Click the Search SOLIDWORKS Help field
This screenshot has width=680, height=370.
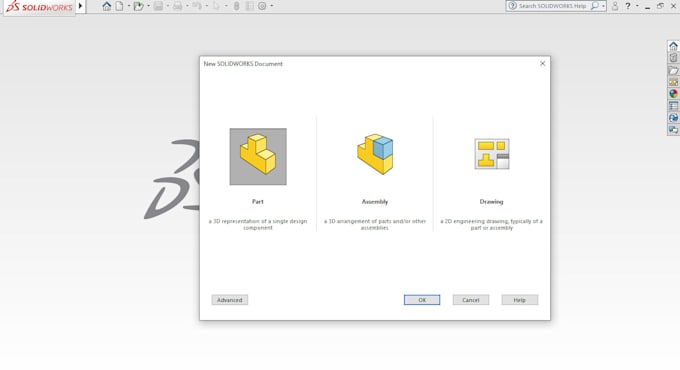tap(553, 6)
